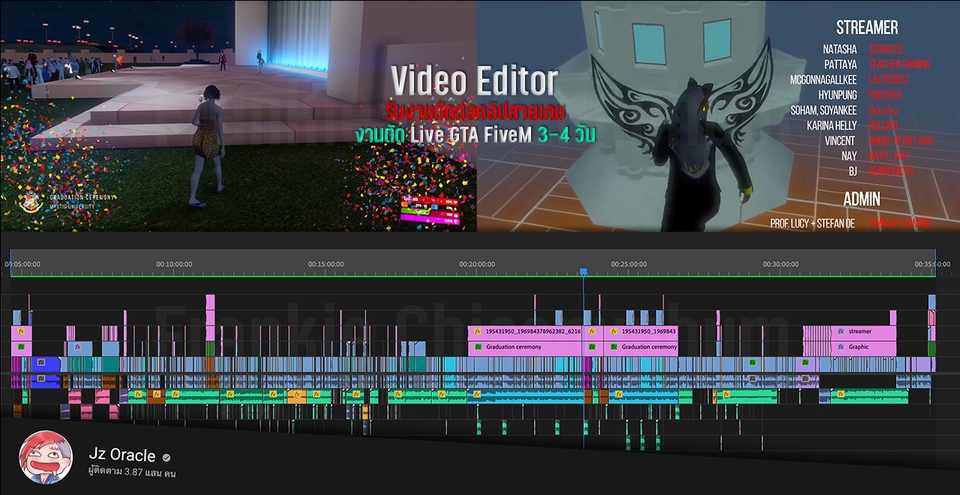Click fx badge on Graduation ceremony clip after playhead
The height and width of the screenshot is (495, 960).
(x=613, y=347)
